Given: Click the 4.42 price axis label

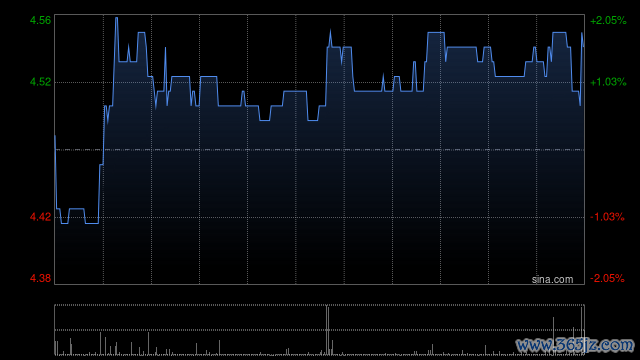Looking at the screenshot, I should pyautogui.click(x=40, y=217).
